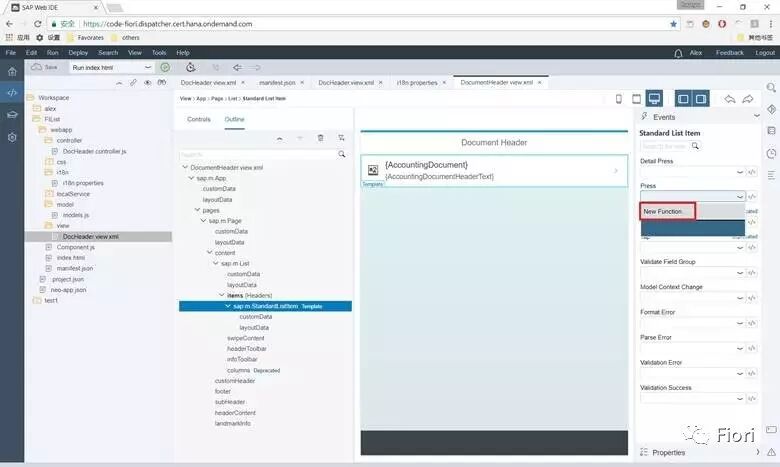Click the green Run button icon
Image resolution: width=780 pixels, height=467 pixels.
tap(165, 67)
